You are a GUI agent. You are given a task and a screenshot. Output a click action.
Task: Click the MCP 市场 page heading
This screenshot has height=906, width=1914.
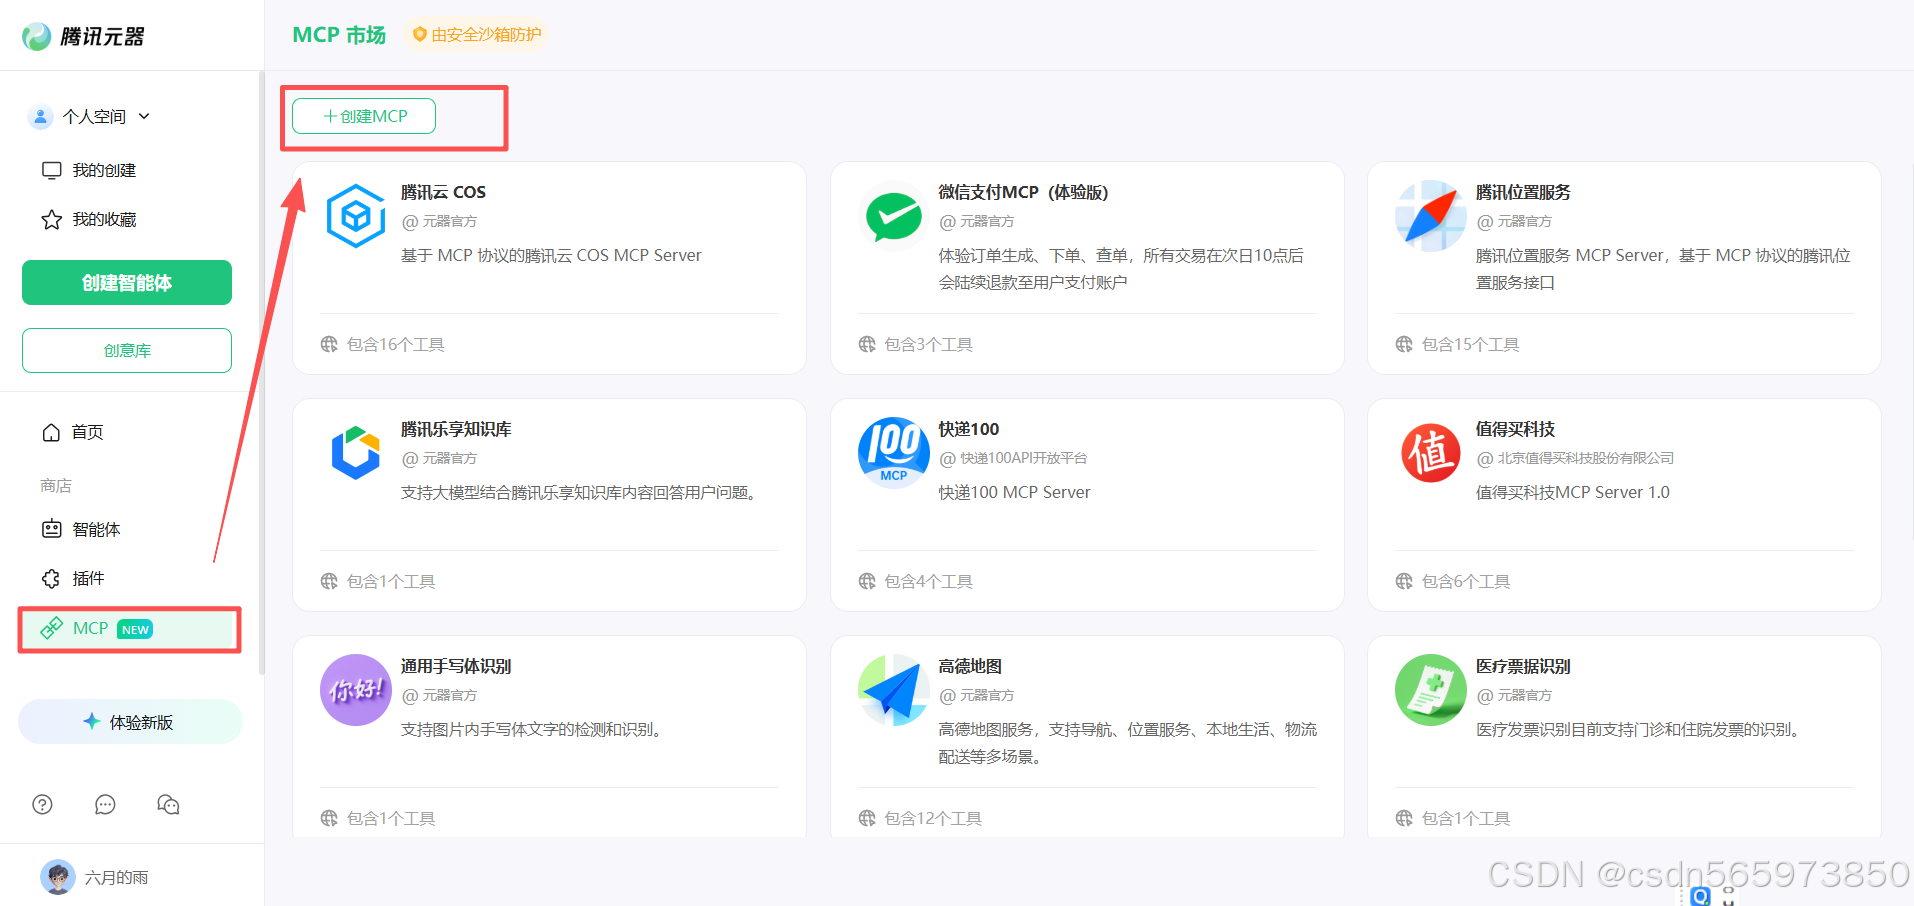(x=339, y=35)
